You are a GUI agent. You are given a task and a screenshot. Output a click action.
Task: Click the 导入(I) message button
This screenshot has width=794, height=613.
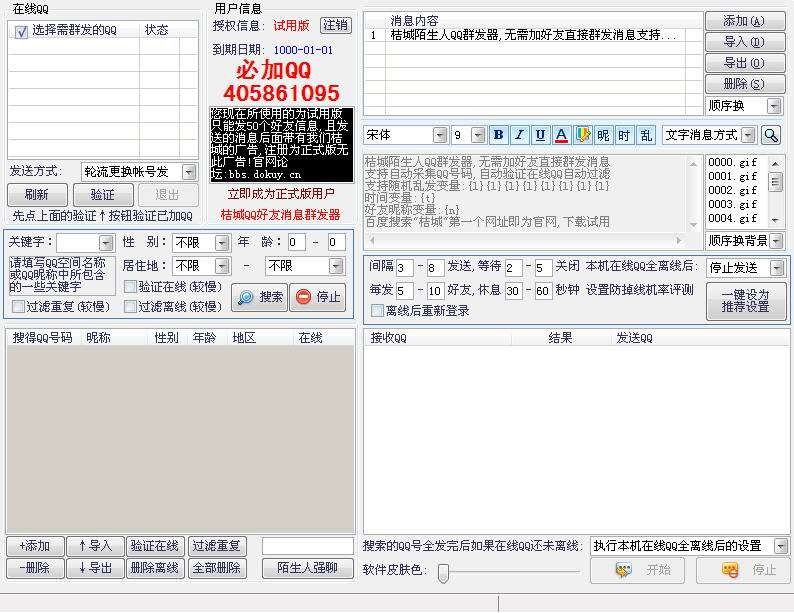[x=744, y=42]
